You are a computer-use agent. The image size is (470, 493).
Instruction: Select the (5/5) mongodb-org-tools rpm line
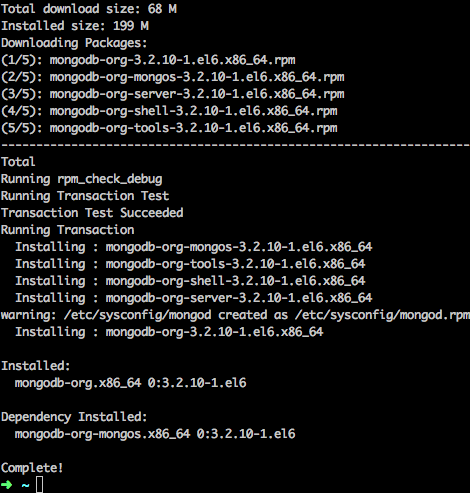coord(169,128)
